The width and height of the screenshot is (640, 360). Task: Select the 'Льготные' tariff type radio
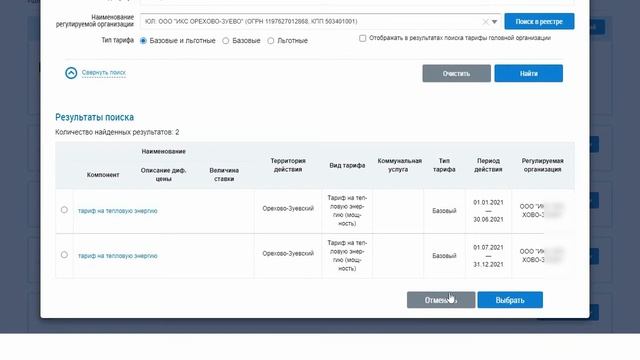click(271, 41)
